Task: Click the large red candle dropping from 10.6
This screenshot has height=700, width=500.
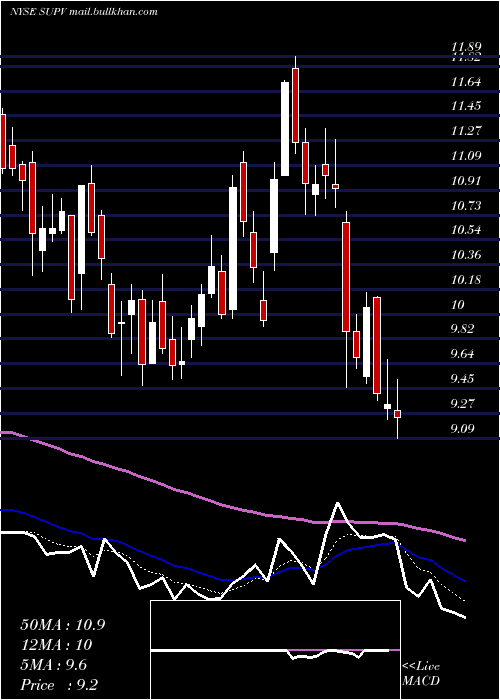Action: (346, 277)
